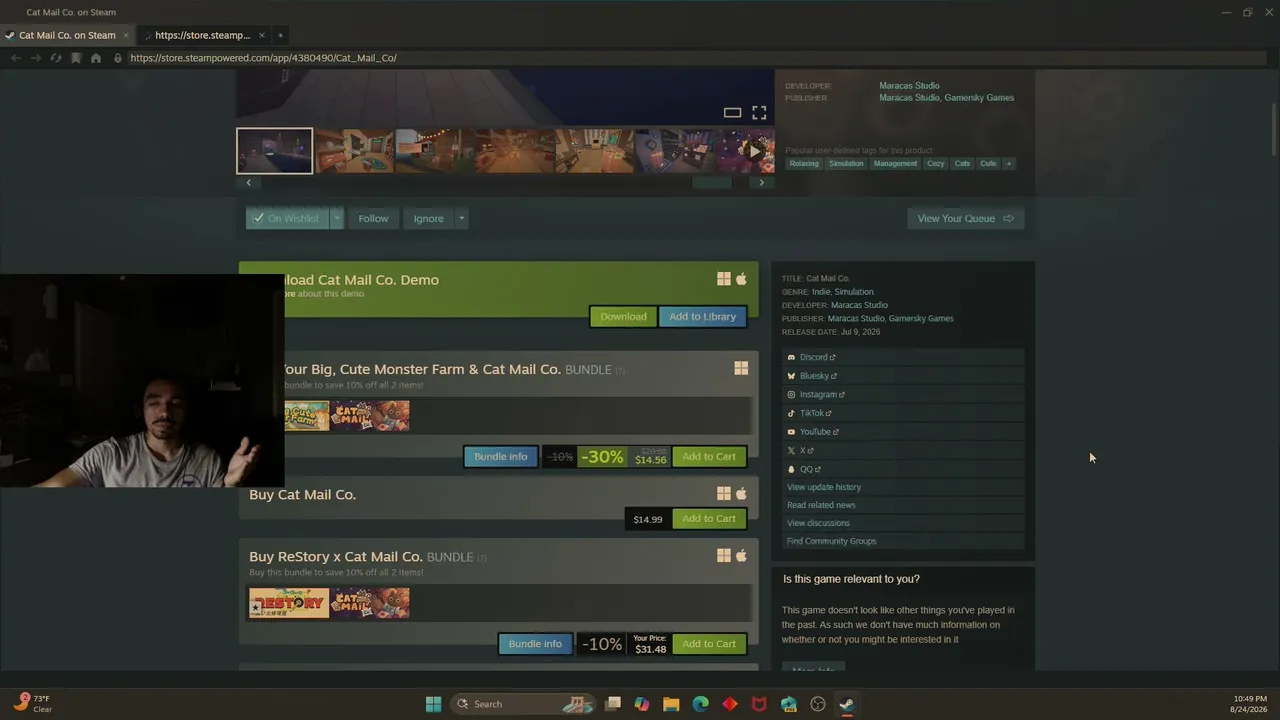The width and height of the screenshot is (1280, 720).
Task: Open Bundle info for ReStory bundle
Action: [x=535, y=644]
